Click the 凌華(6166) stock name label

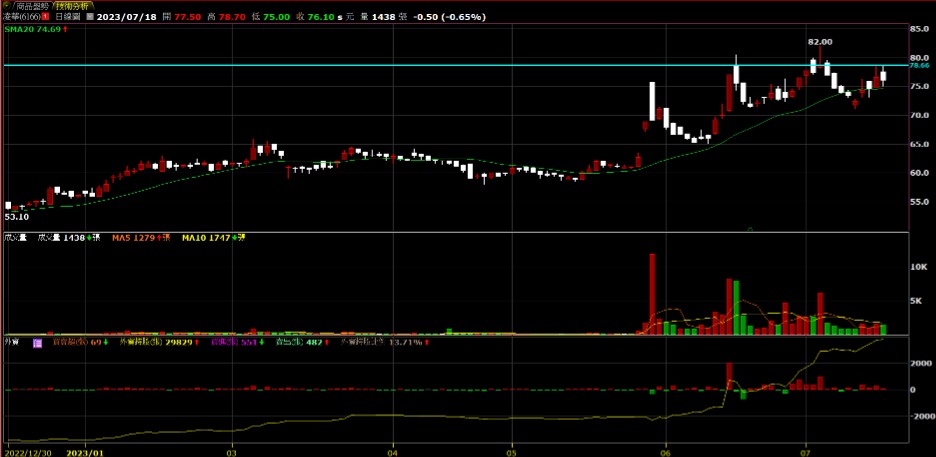[x=20, y=18]
